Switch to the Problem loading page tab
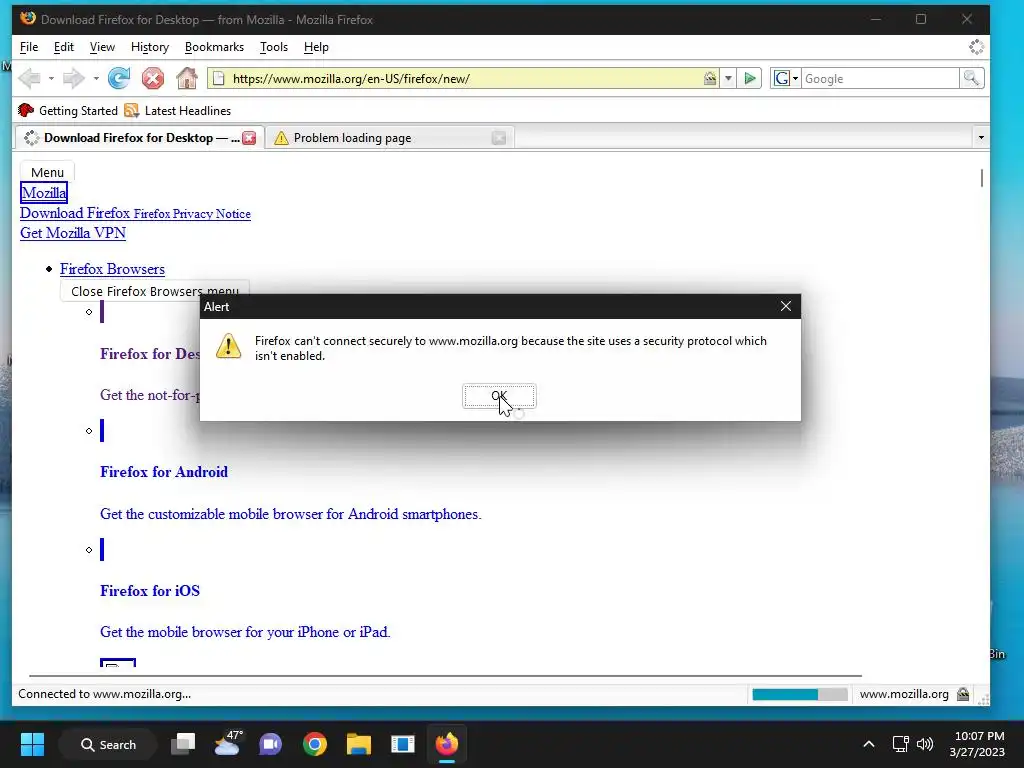The height and width of the screenshot is (768, 1024). pyautogui.click(x=389, y=138)
